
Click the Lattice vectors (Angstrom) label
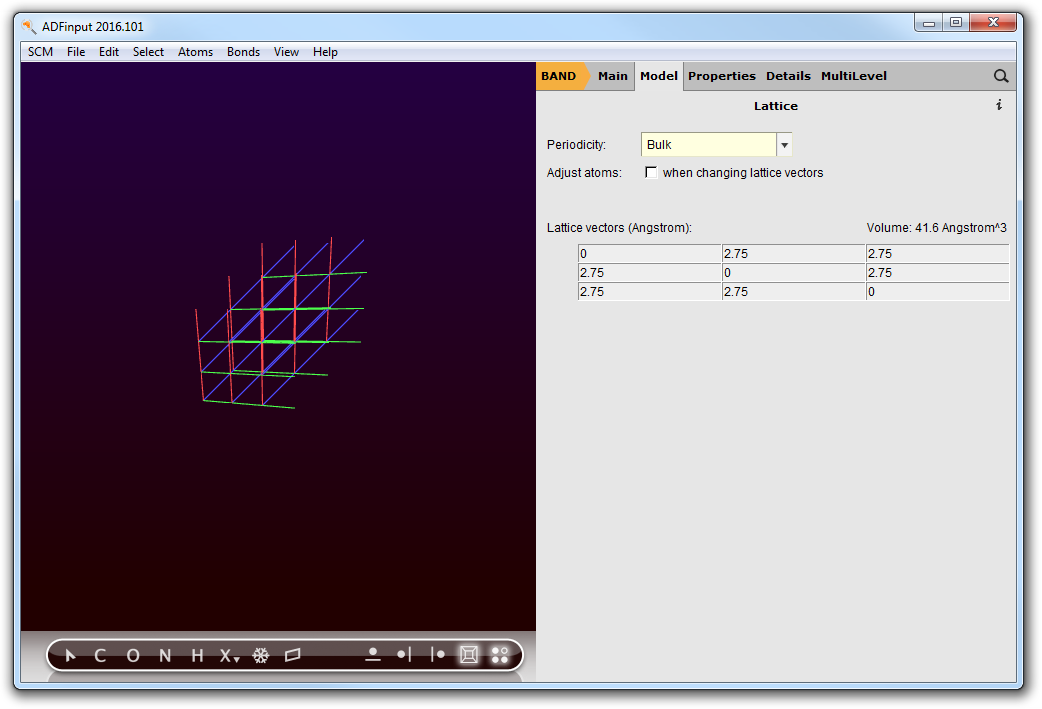(619, 228)
